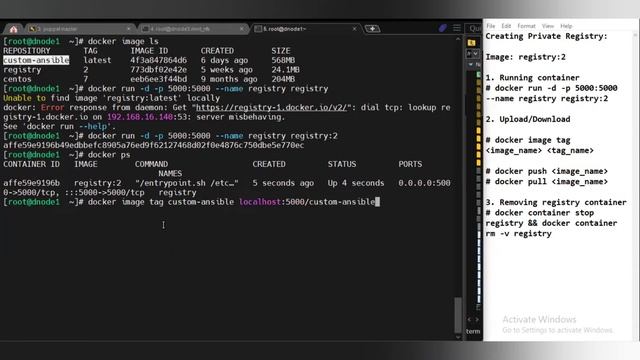640x360 pixels.
Task: Click '# docker image tag' line in Notepad
Action: click(x=528, y=140)
